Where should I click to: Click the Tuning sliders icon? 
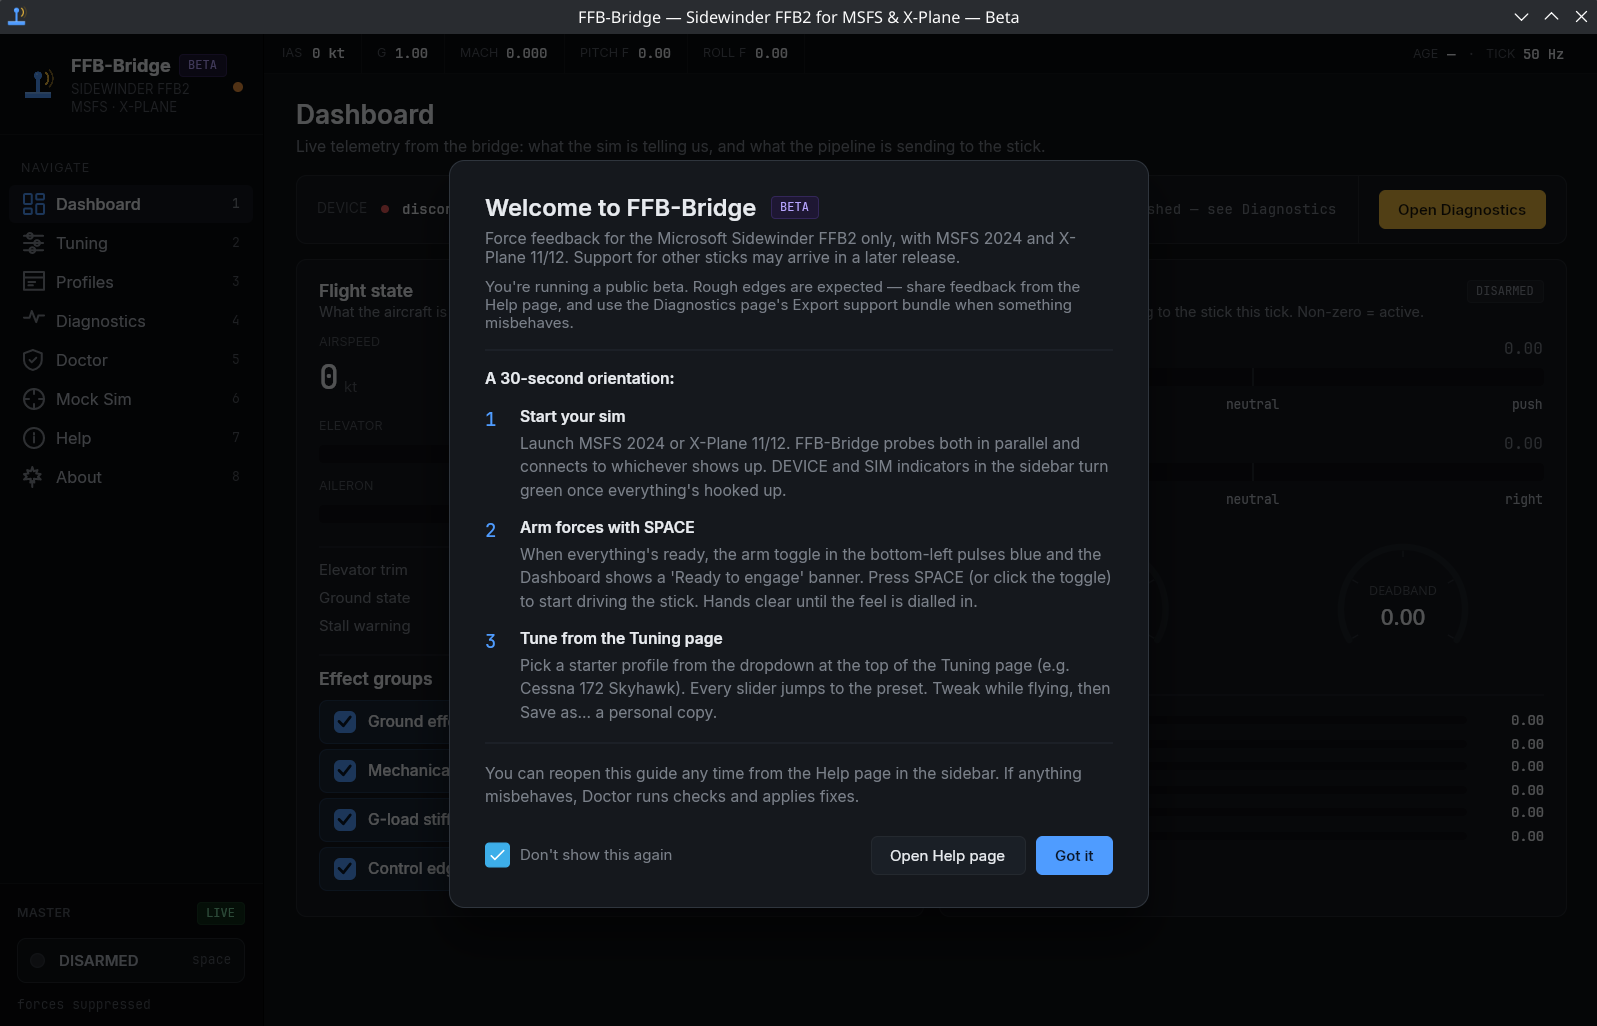coord(34,243)
